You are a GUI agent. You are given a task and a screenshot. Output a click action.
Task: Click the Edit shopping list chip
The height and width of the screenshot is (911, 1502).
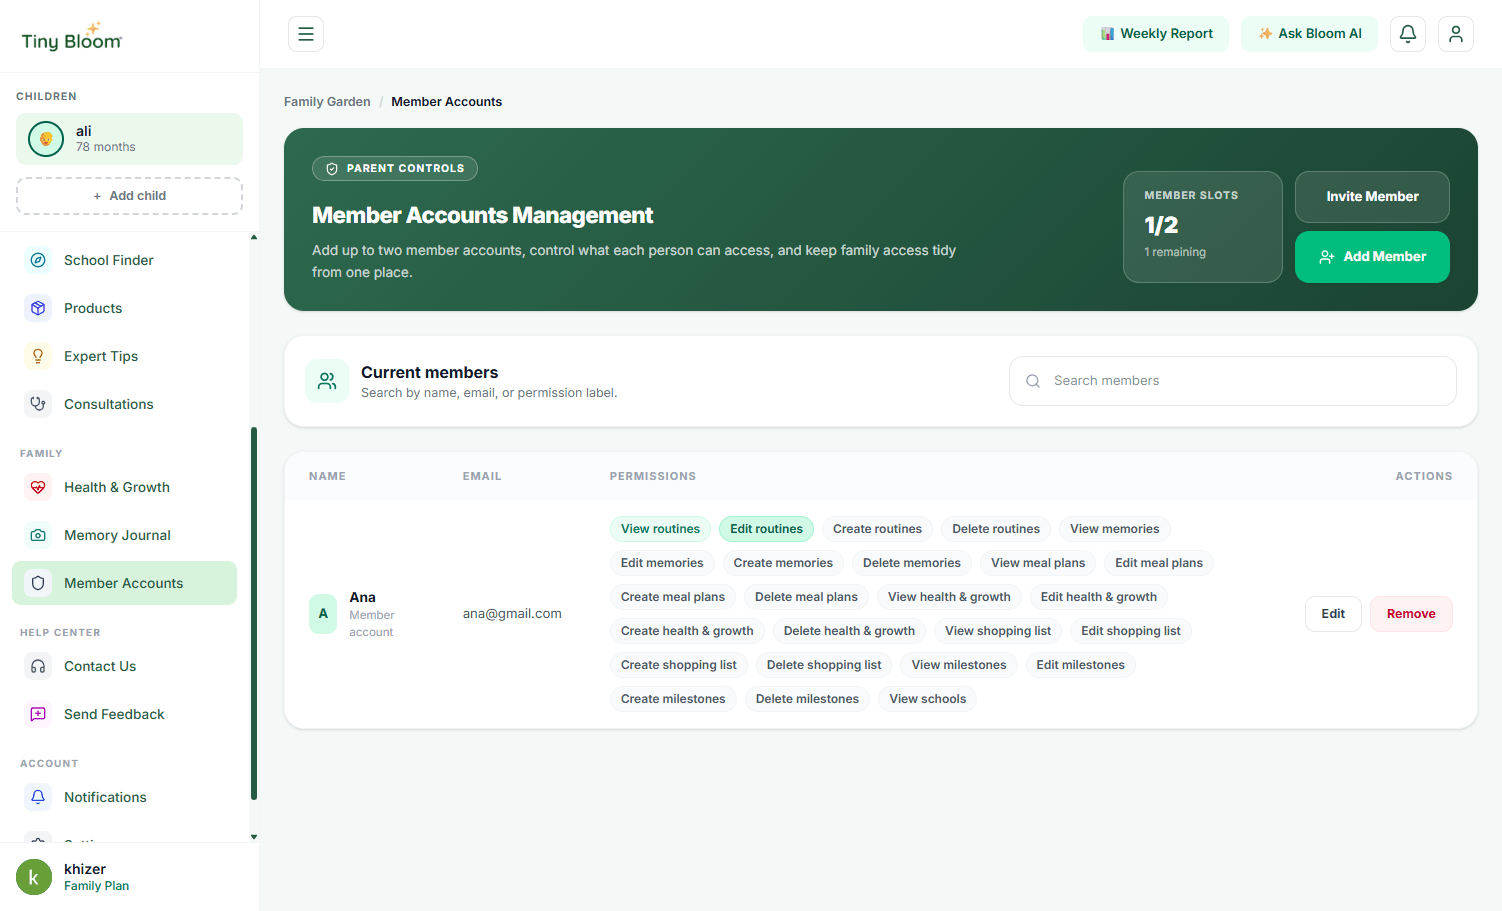1131,631
